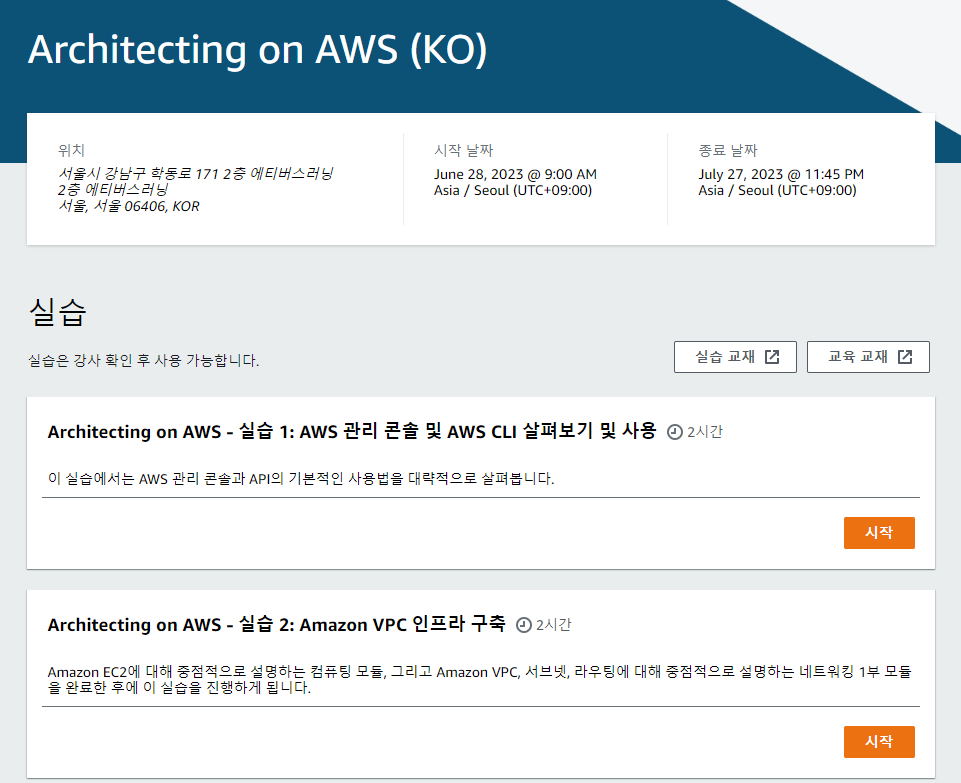The height and width of the screenshot is (783, 961).
Task: Click the external link icon on 교육 교재
Action: click(x=905, y=357)
